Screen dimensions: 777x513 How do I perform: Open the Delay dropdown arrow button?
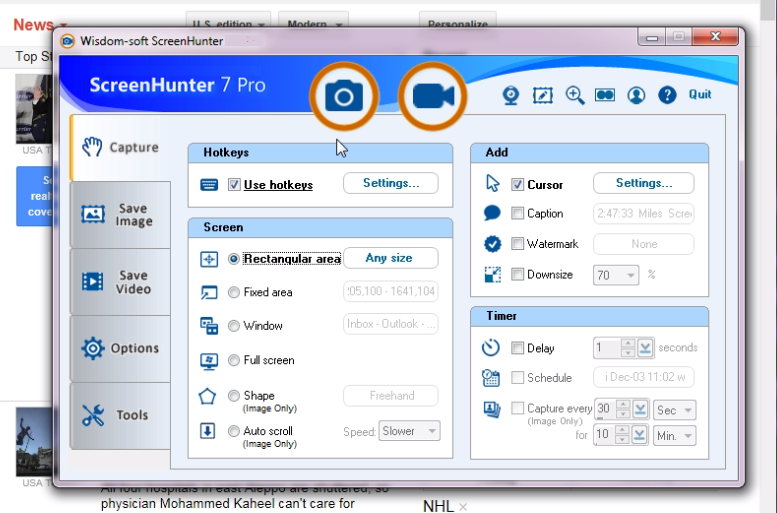645,348
